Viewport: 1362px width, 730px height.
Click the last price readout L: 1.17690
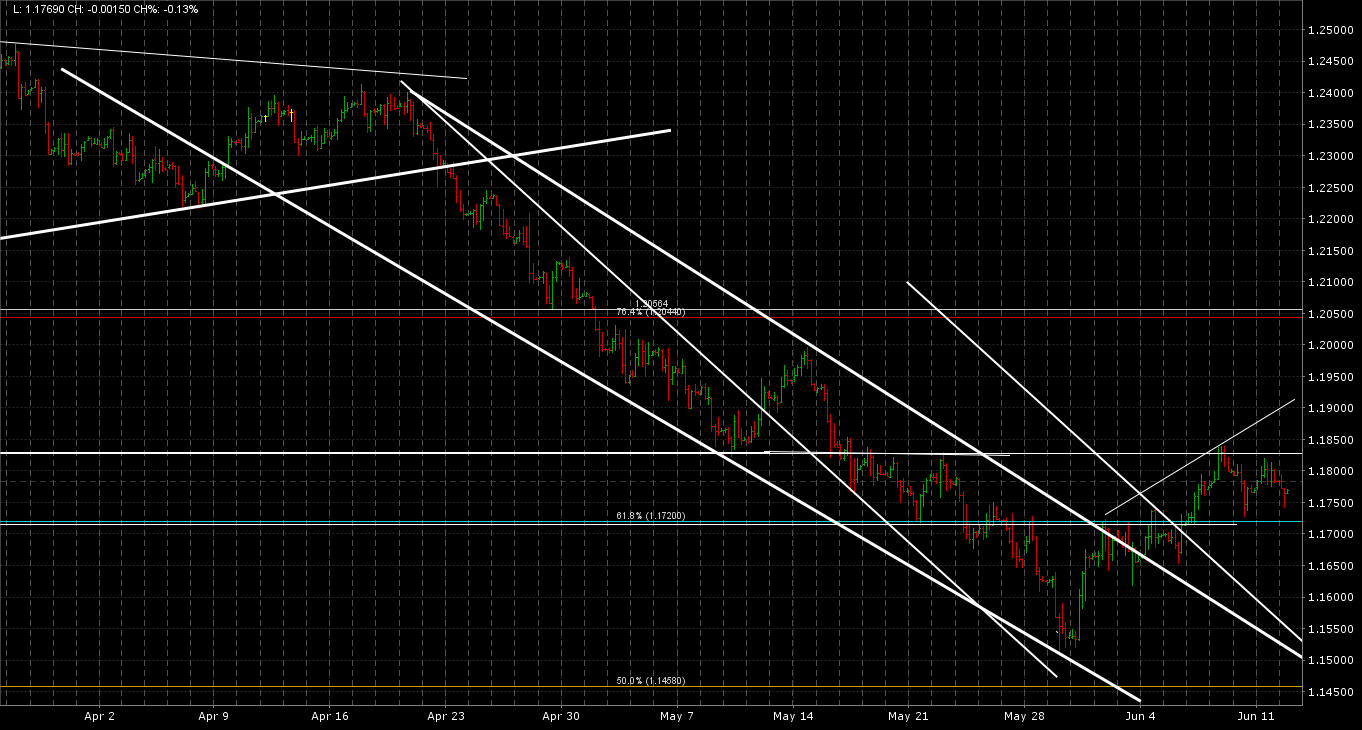coord(41,9)
